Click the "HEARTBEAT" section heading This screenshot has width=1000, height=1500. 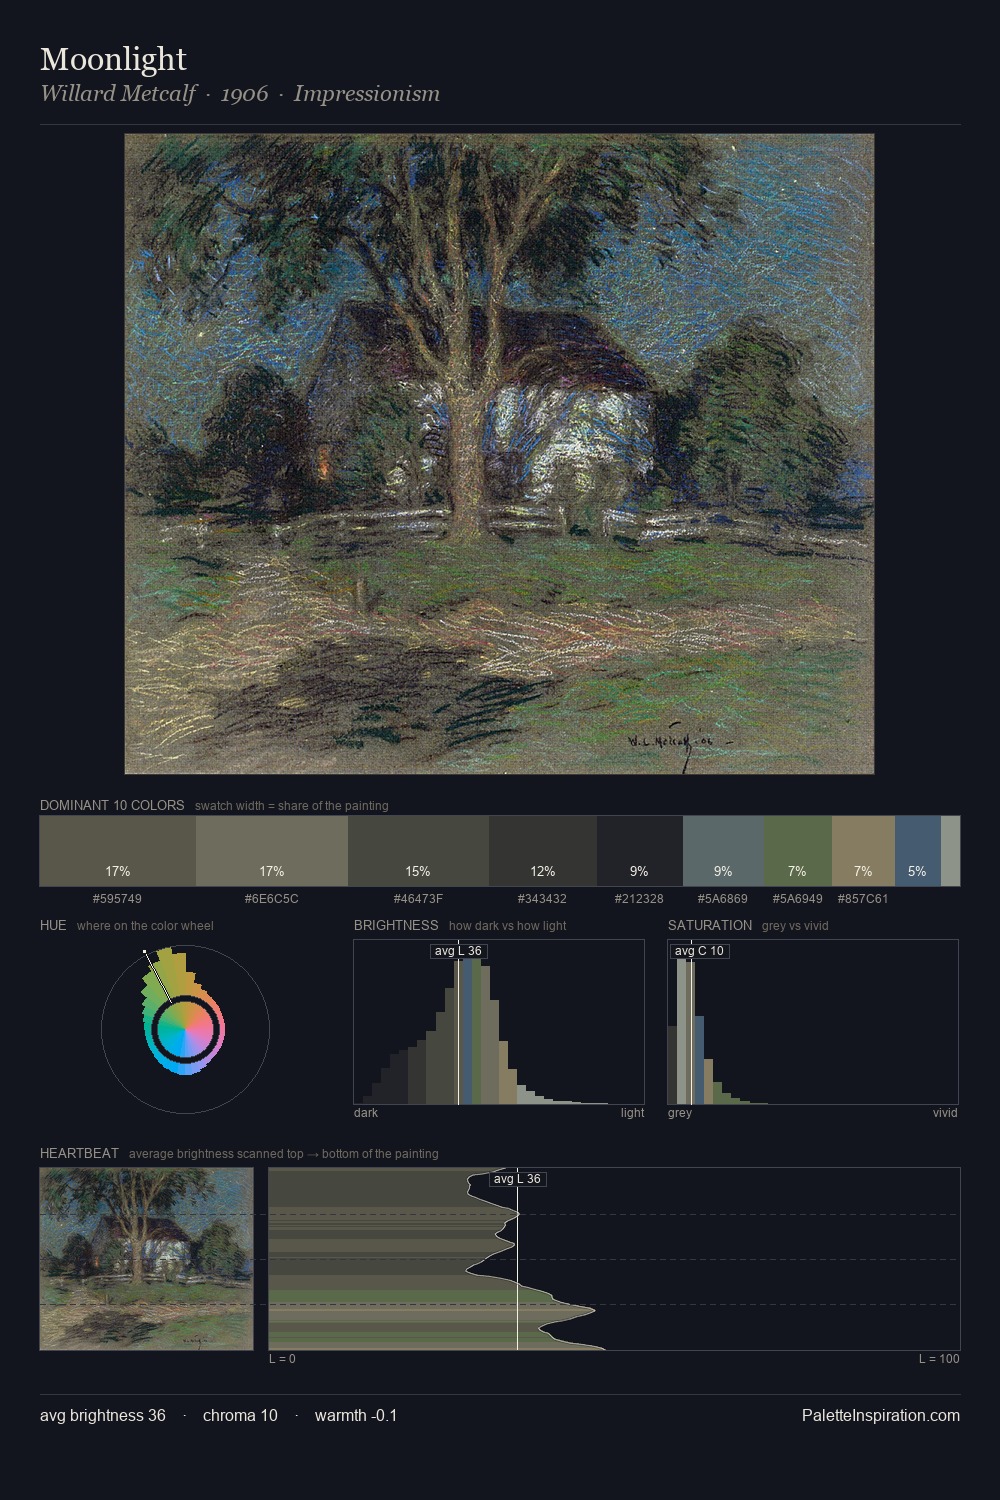pos(79,1153)
